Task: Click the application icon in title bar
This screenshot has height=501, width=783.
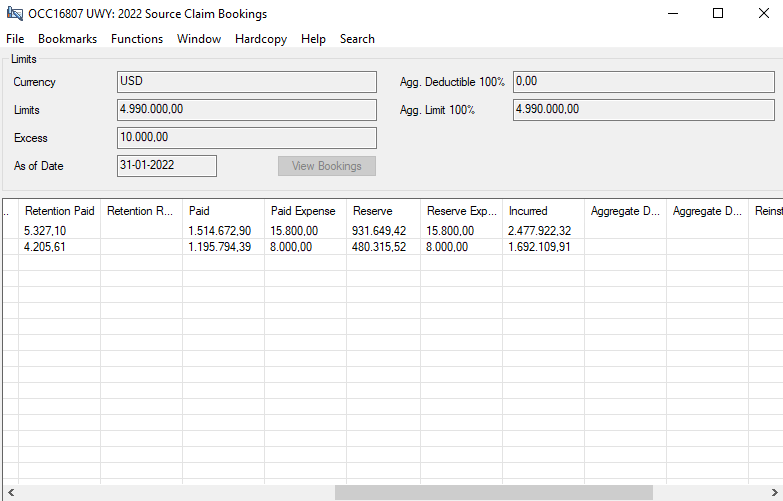Action: click(14, 13)
